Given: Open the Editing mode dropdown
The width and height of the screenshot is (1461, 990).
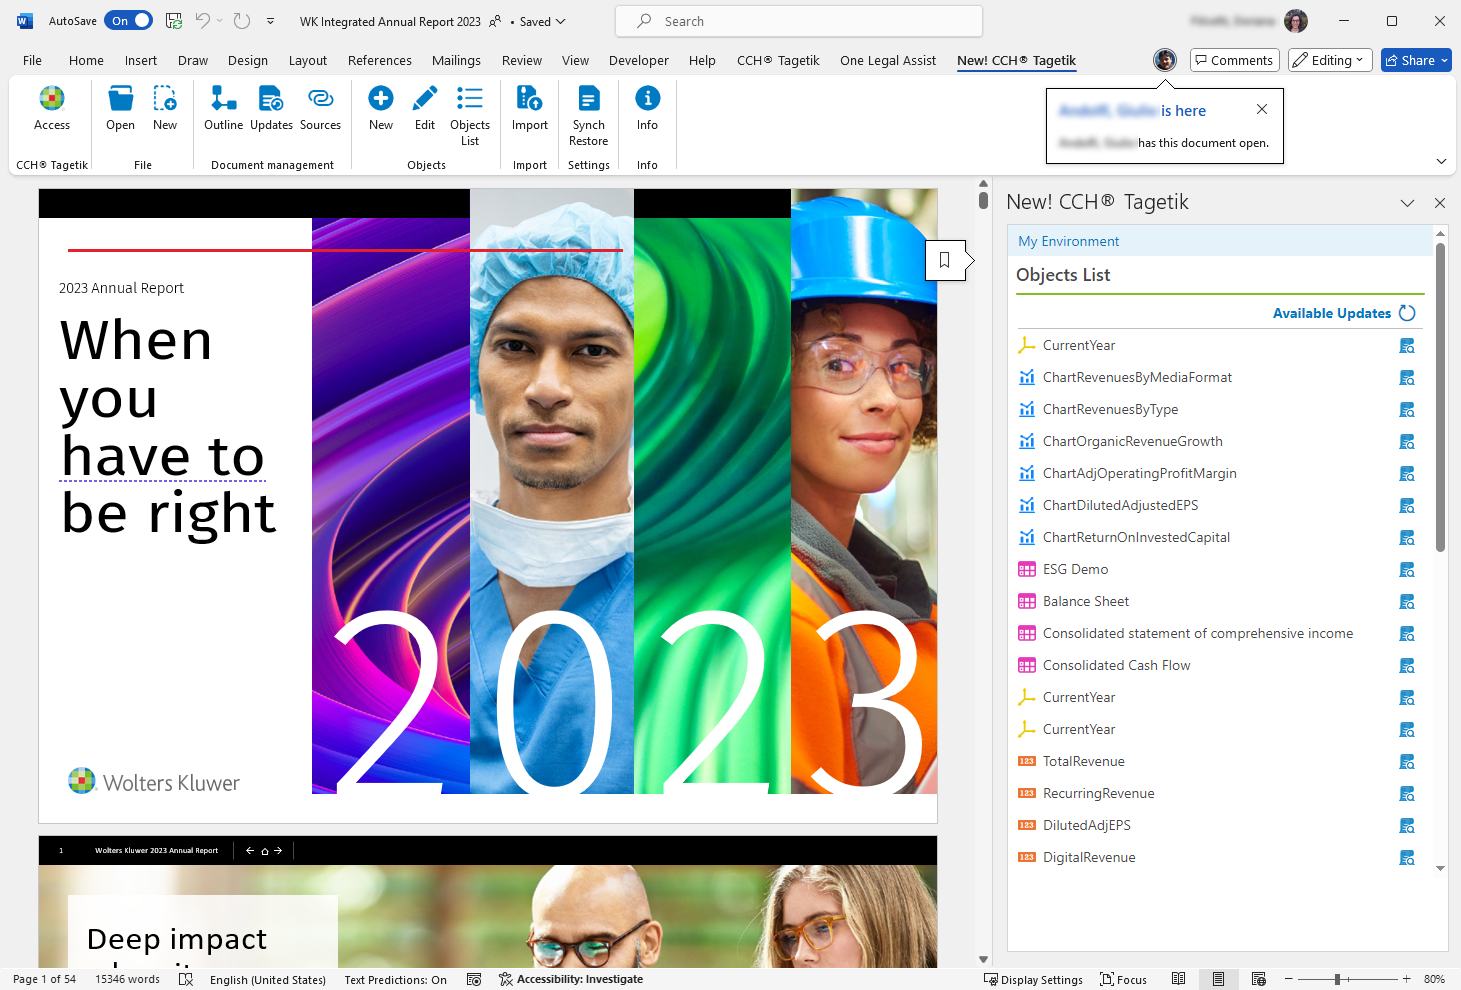Looking at the screenshot, I should click(x=1329, y=60).
